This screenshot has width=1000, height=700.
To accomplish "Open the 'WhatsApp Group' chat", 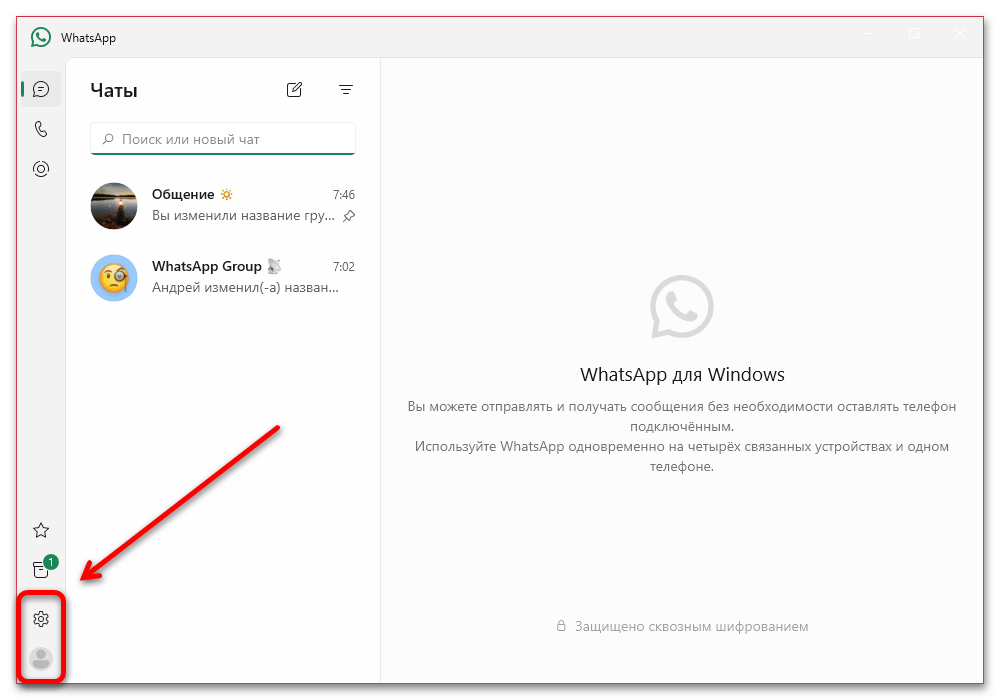I will point(223,277).
